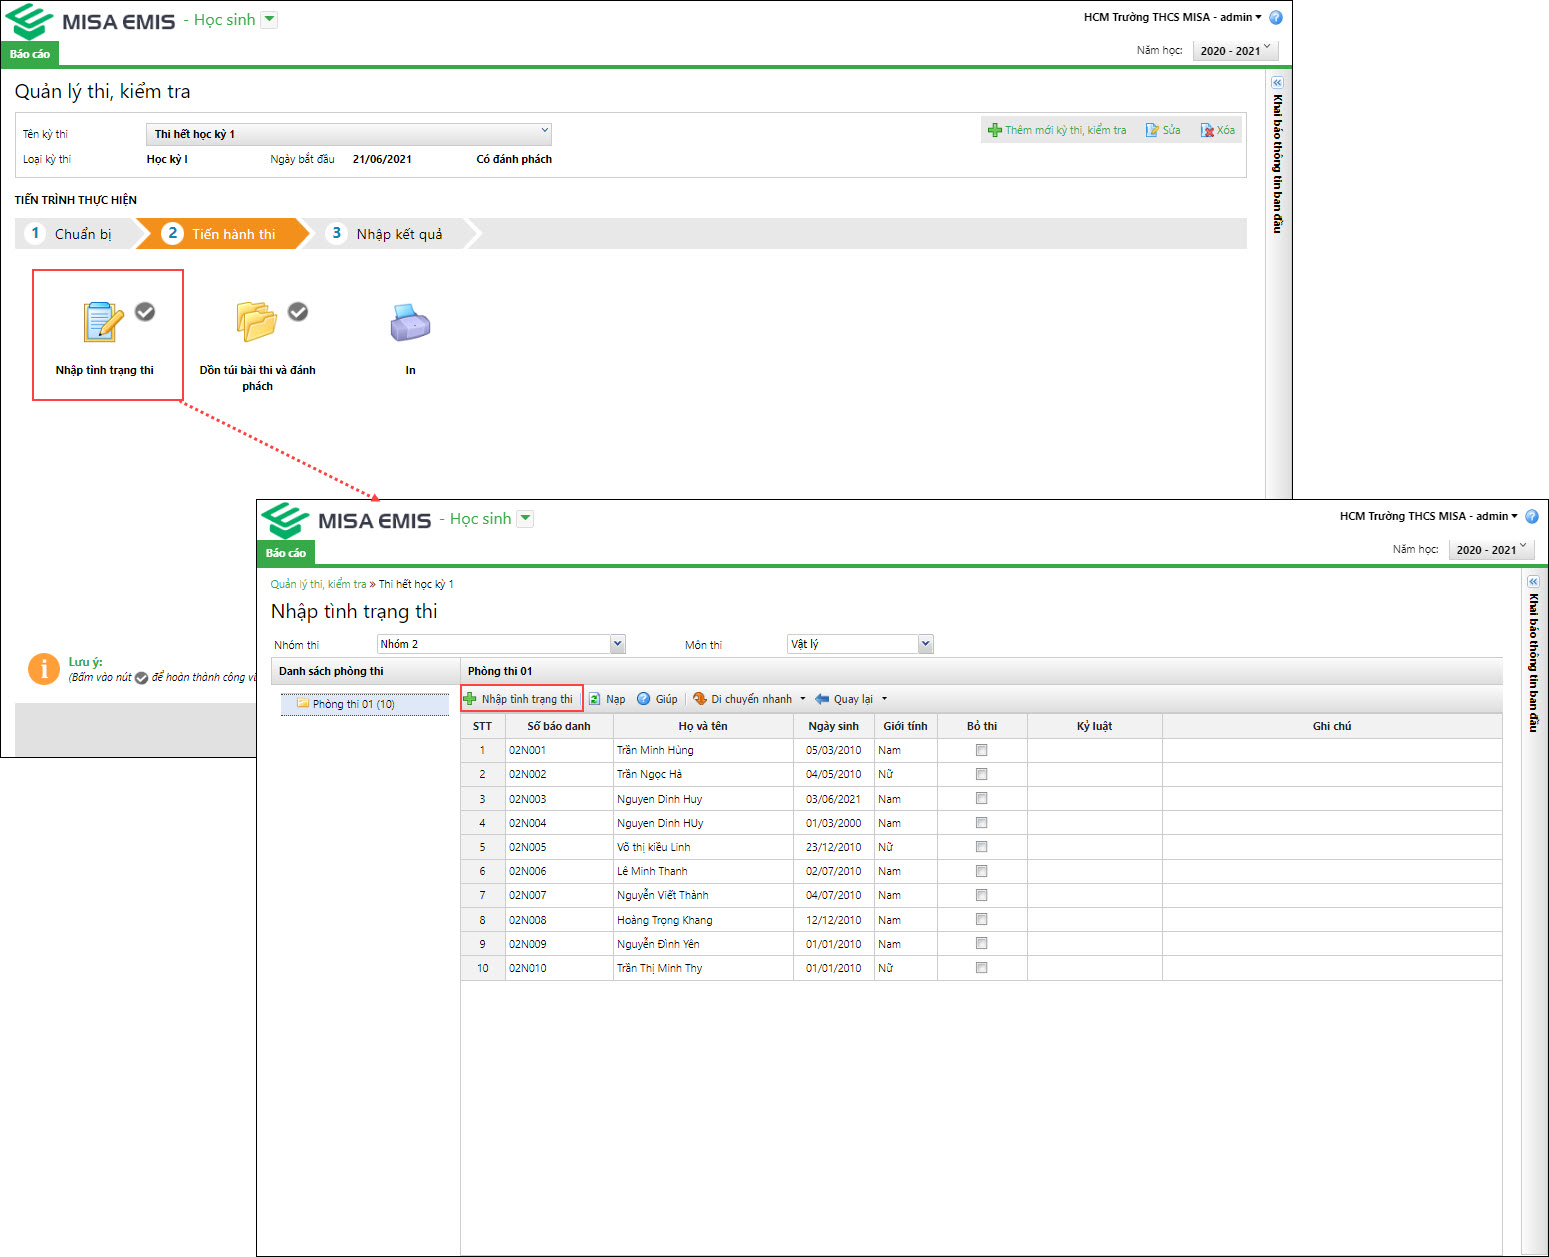The image size is (1549, 1257).
Task: Open Học sinh module dropdown in back window
Action: click(269, 20)
